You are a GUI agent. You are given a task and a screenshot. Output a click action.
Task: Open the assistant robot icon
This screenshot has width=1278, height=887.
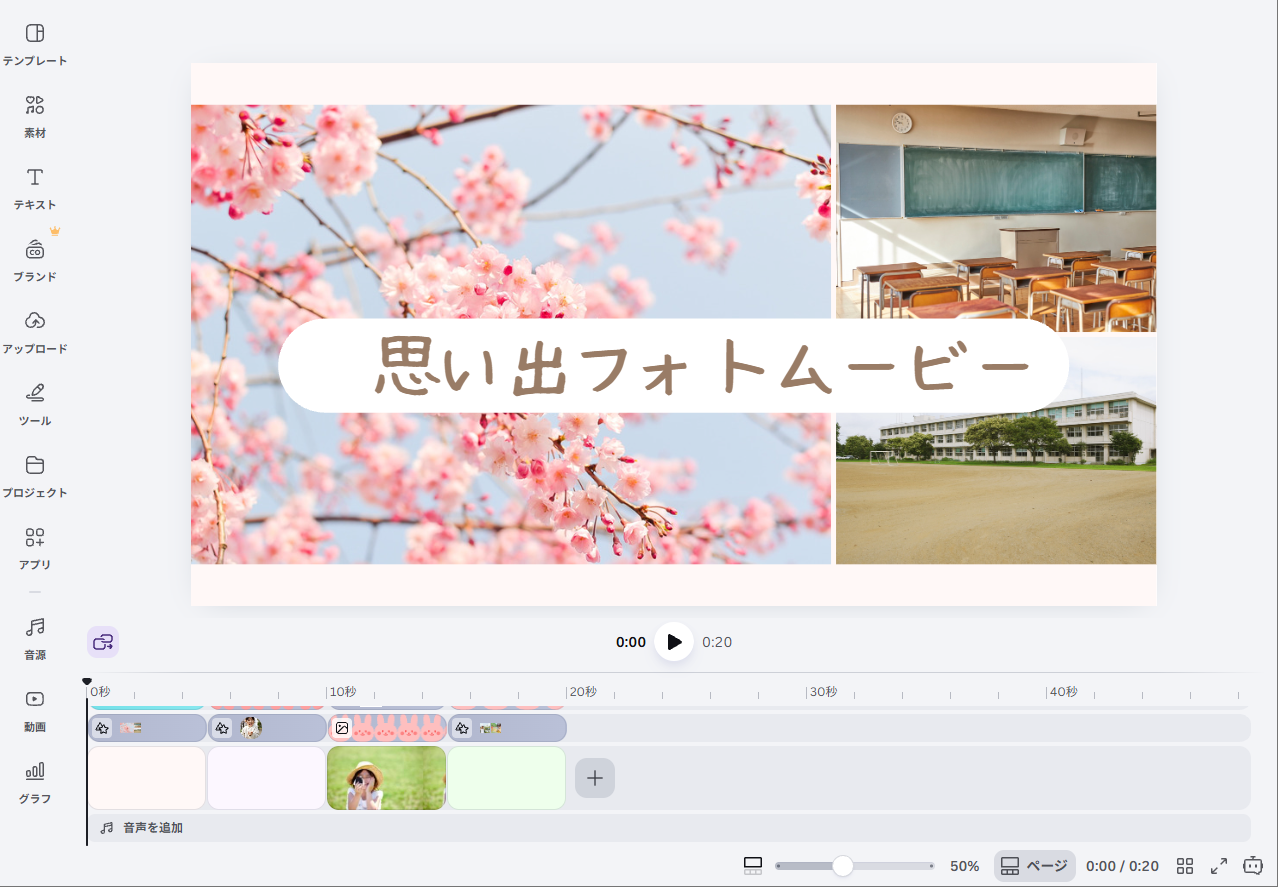[1253, 866]
